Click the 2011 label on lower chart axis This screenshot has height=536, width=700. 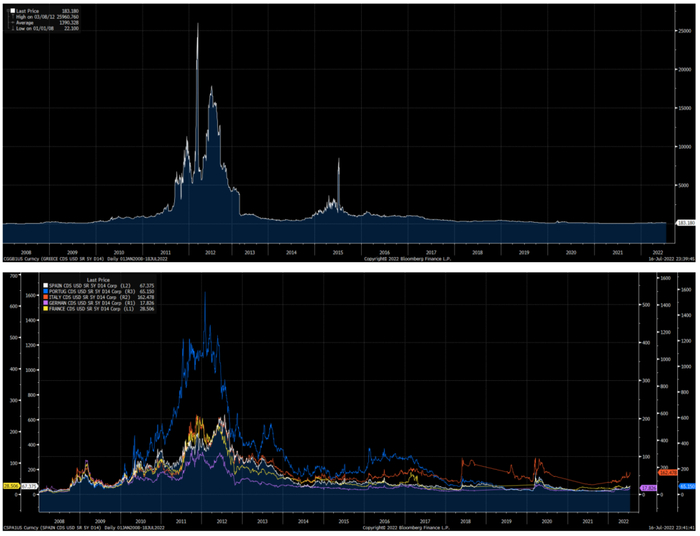click(181, 521)
